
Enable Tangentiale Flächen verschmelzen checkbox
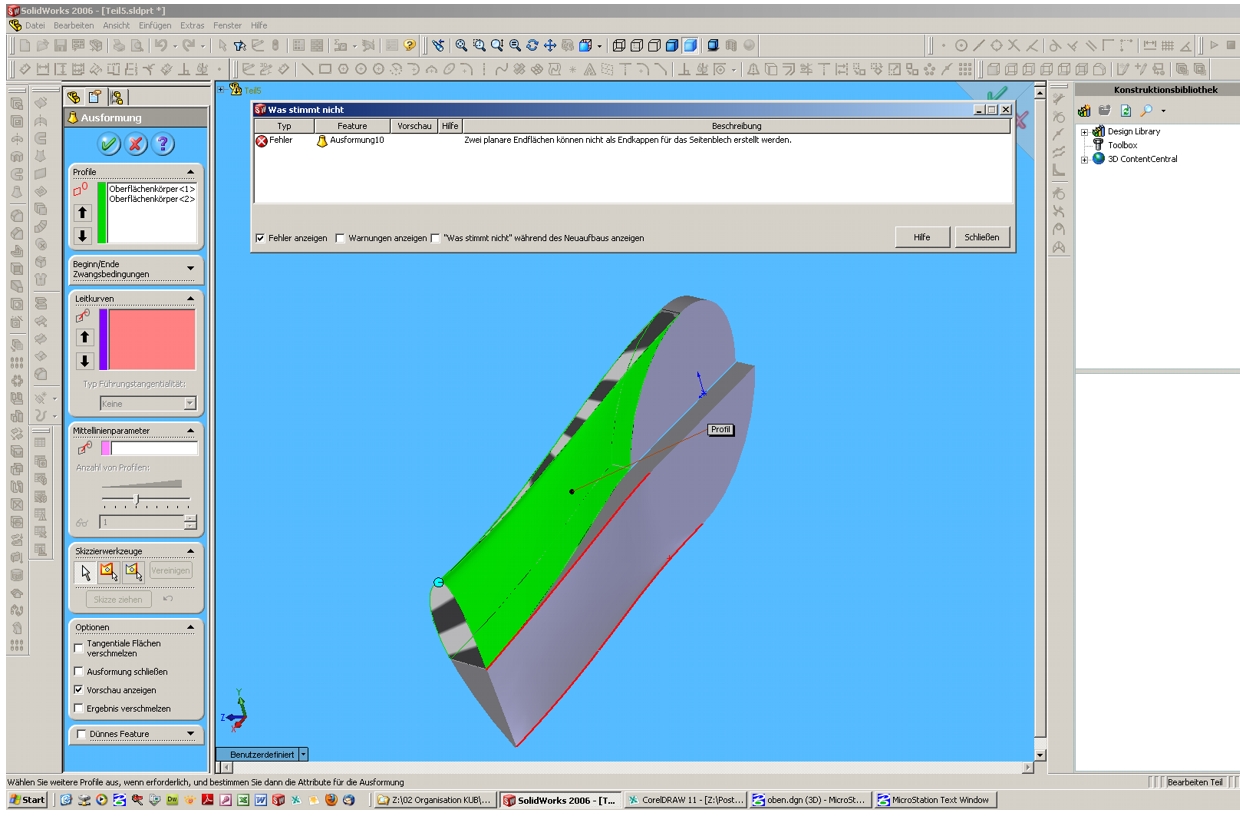[x=80, y=648]
